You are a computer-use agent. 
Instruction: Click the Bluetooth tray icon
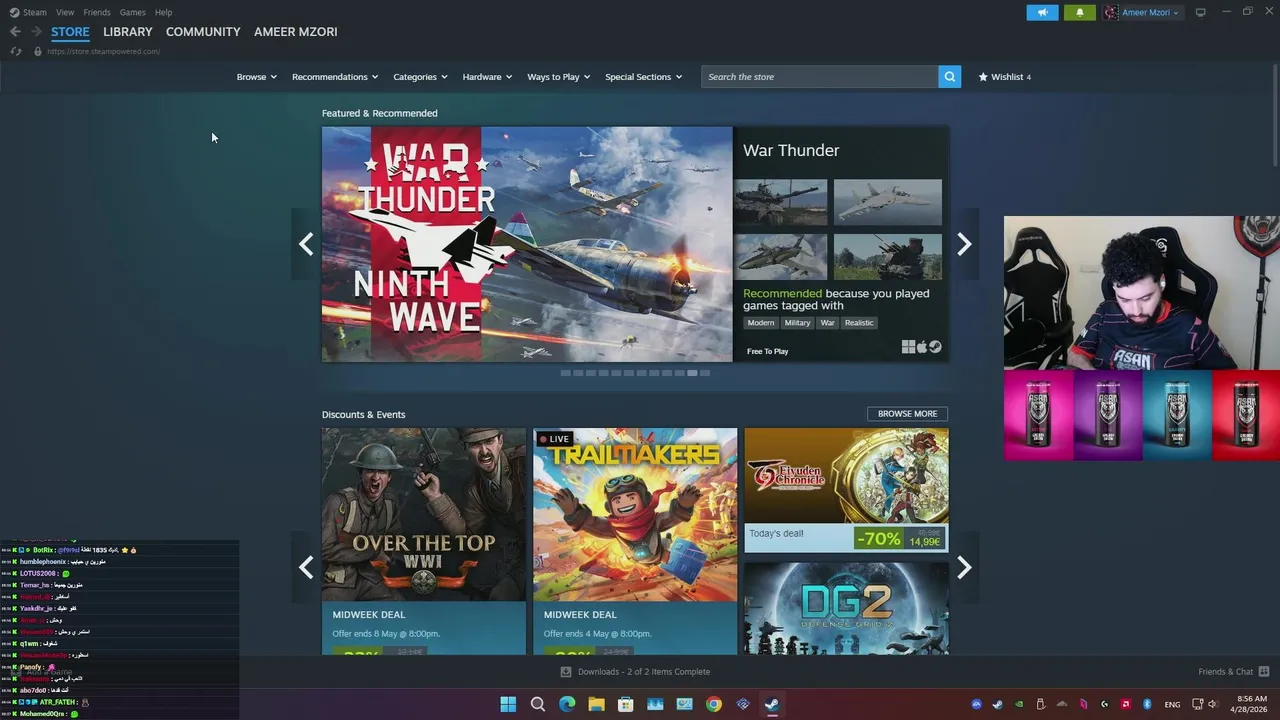pyautogui.click(x=1147, y=704)
